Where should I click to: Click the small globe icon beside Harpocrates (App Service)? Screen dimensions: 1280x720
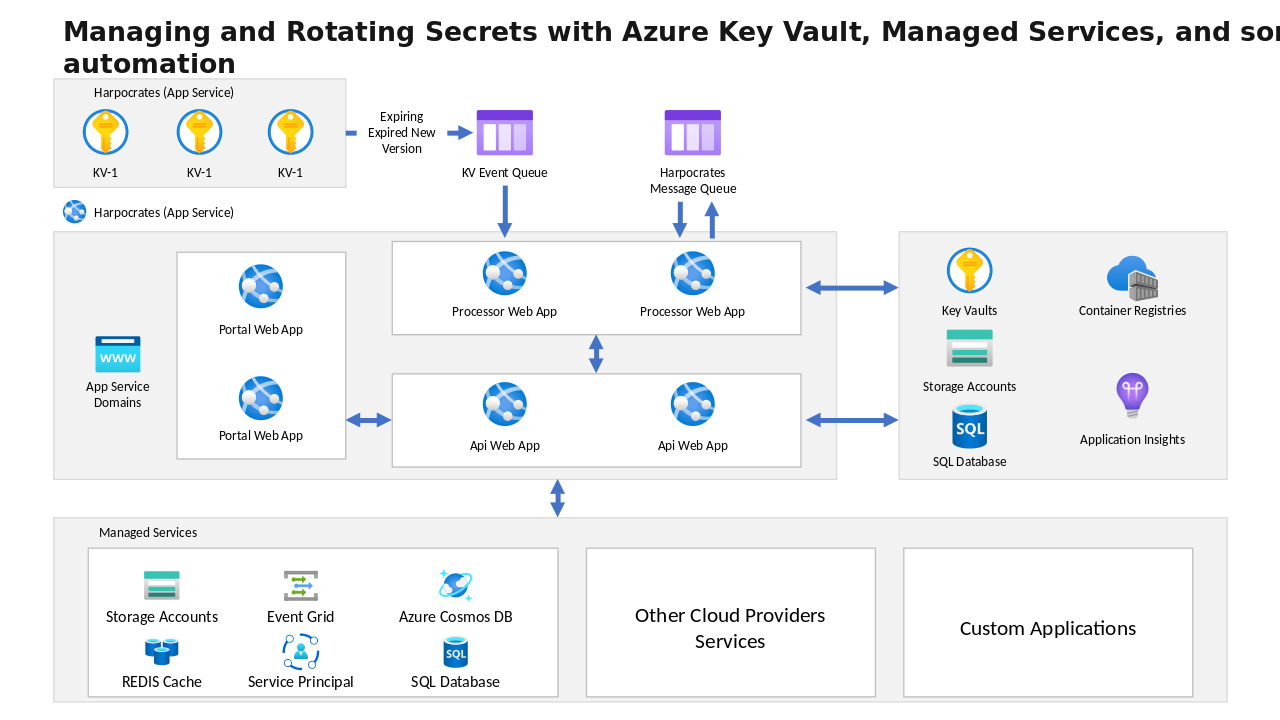pos(75,212)
